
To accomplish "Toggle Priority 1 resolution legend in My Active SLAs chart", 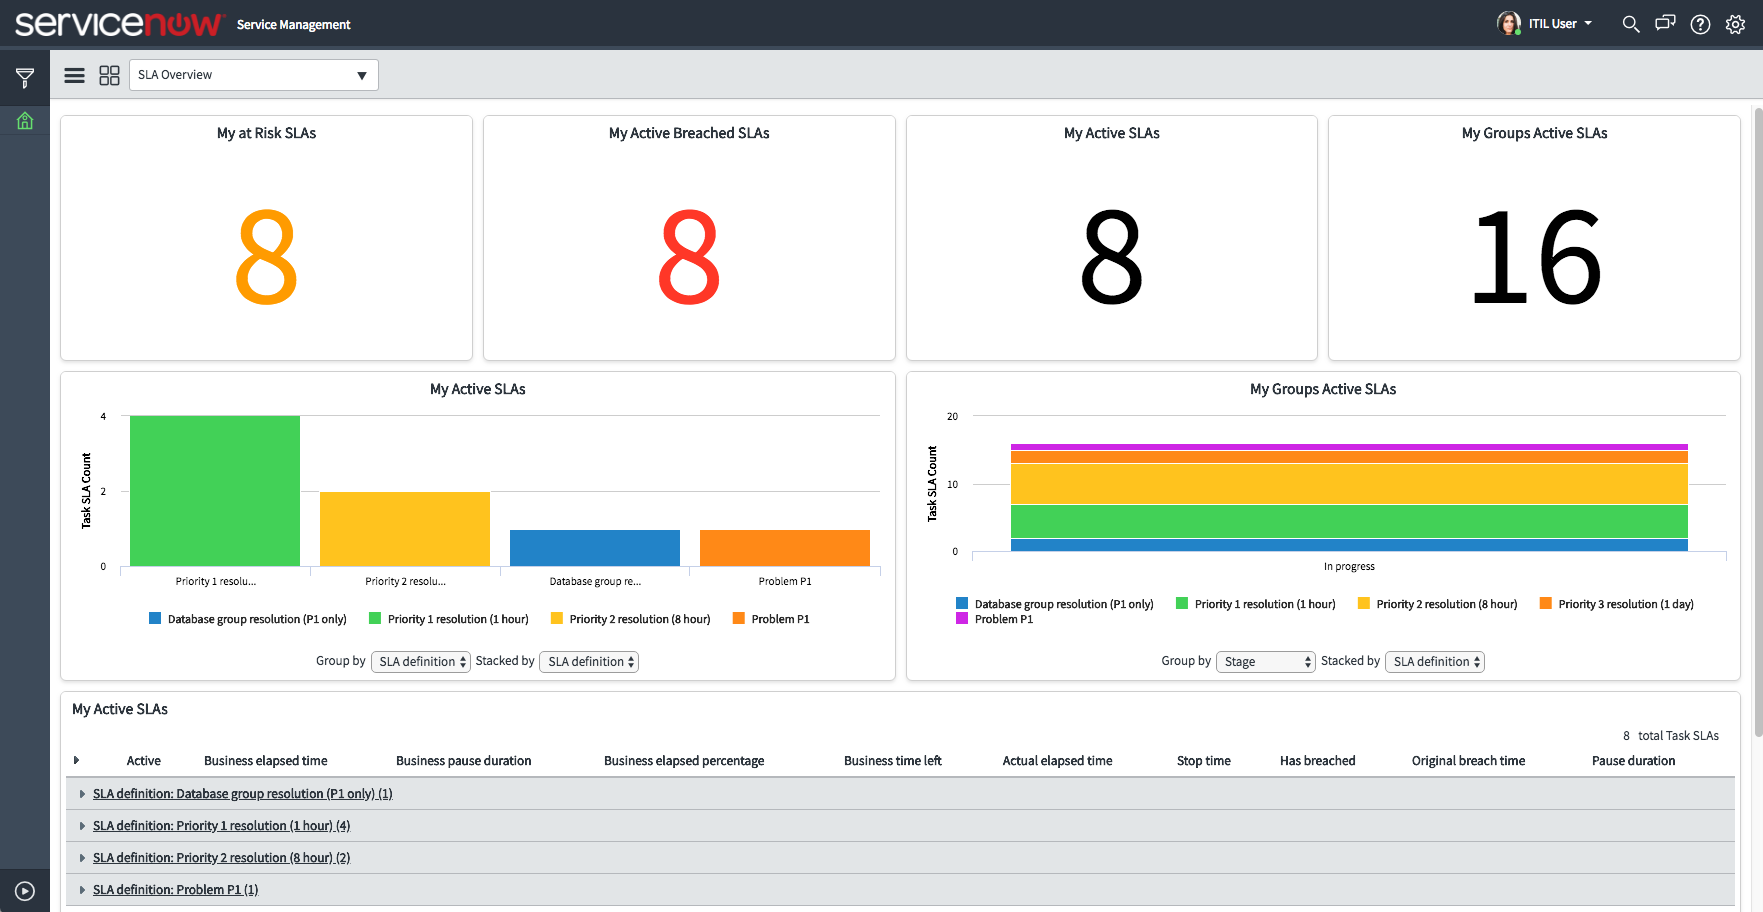I will [449, 619].
